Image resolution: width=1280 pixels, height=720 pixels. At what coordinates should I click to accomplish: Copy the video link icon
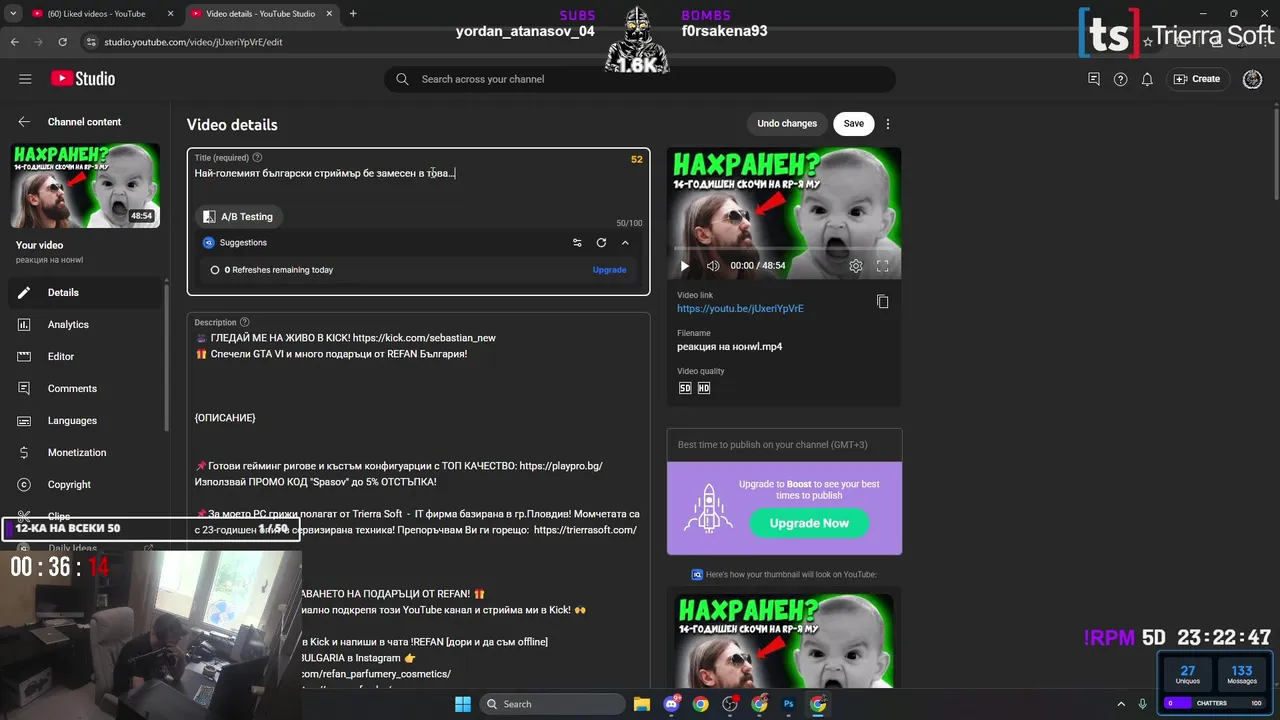coord(882,301)
